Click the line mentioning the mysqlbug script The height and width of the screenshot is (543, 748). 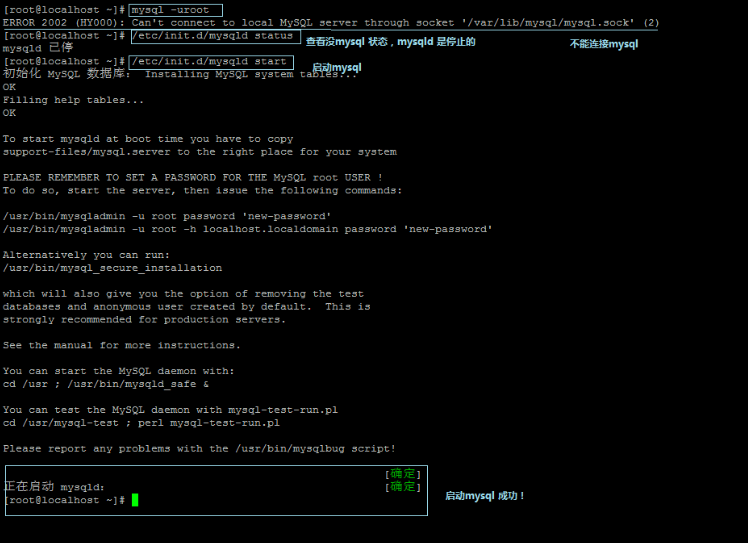[198, 449]
